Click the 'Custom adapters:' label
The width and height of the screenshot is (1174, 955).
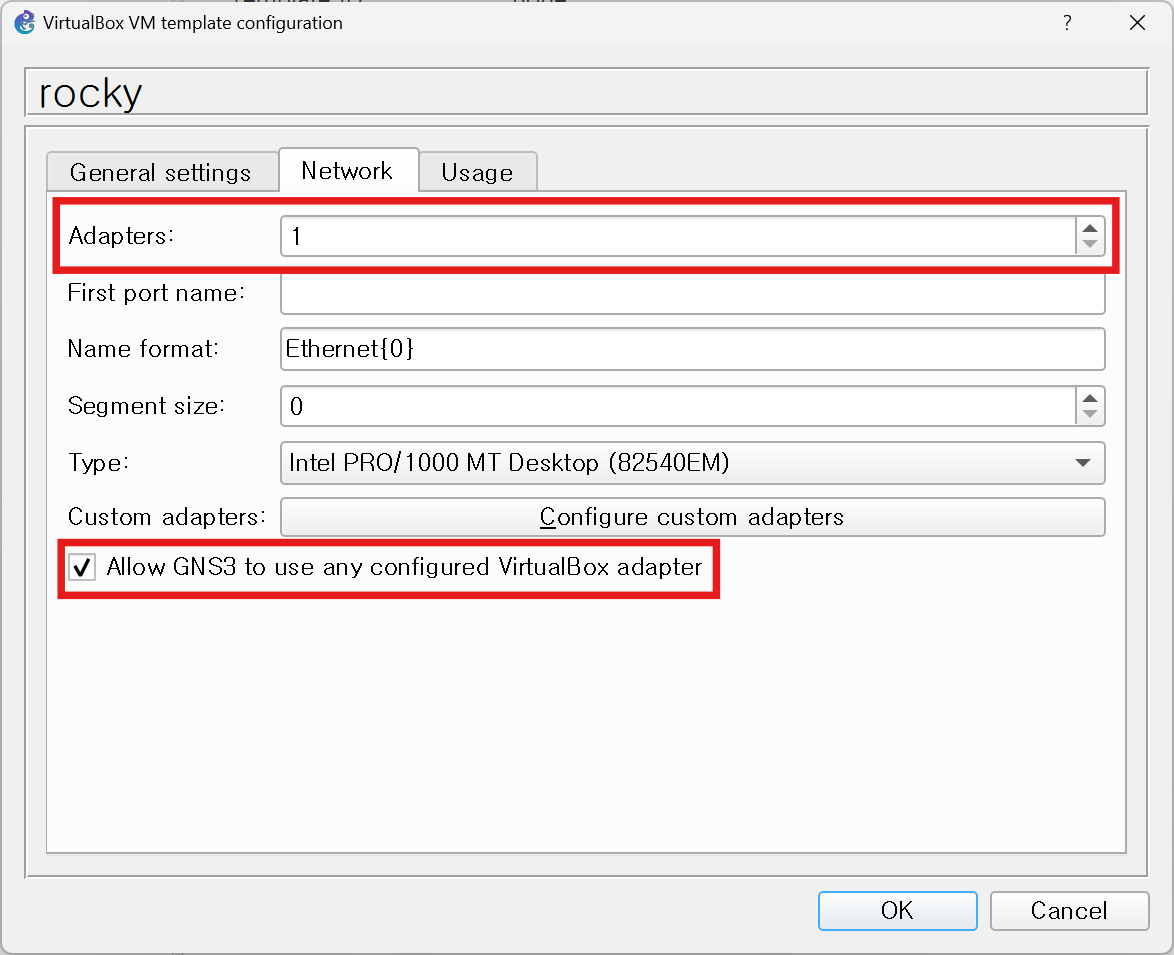tap(166, 517)
